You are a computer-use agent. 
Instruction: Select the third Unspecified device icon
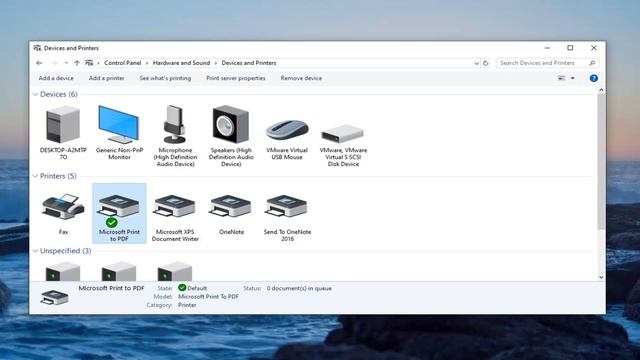click(x=175, y=271)
